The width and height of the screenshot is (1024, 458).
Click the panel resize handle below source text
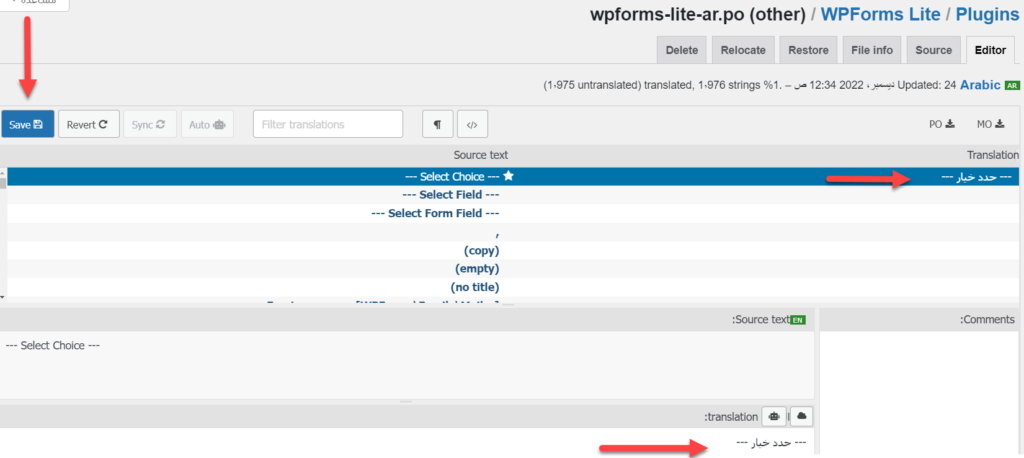pyautogui.click(x=406, y=401)
